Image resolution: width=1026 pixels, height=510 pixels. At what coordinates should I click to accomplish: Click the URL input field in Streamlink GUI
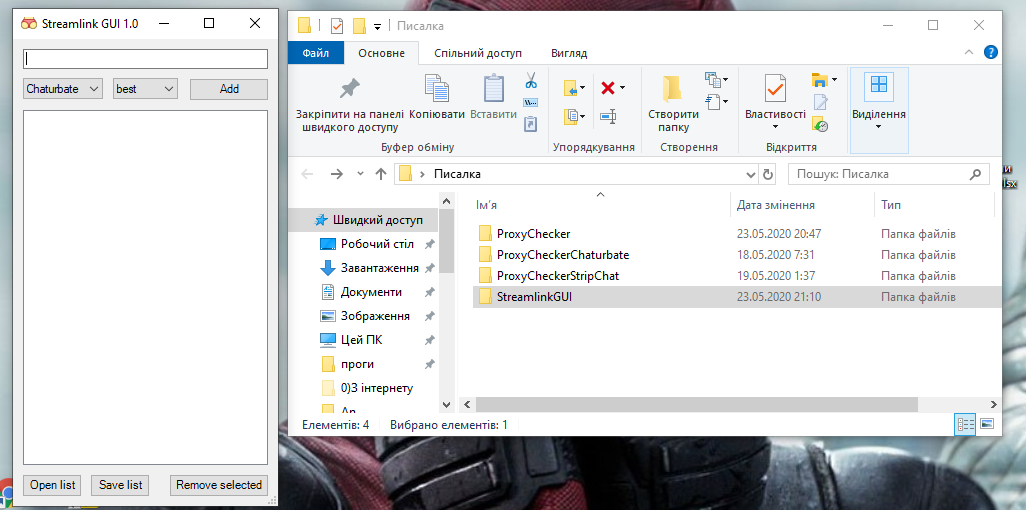coord(145,59)
